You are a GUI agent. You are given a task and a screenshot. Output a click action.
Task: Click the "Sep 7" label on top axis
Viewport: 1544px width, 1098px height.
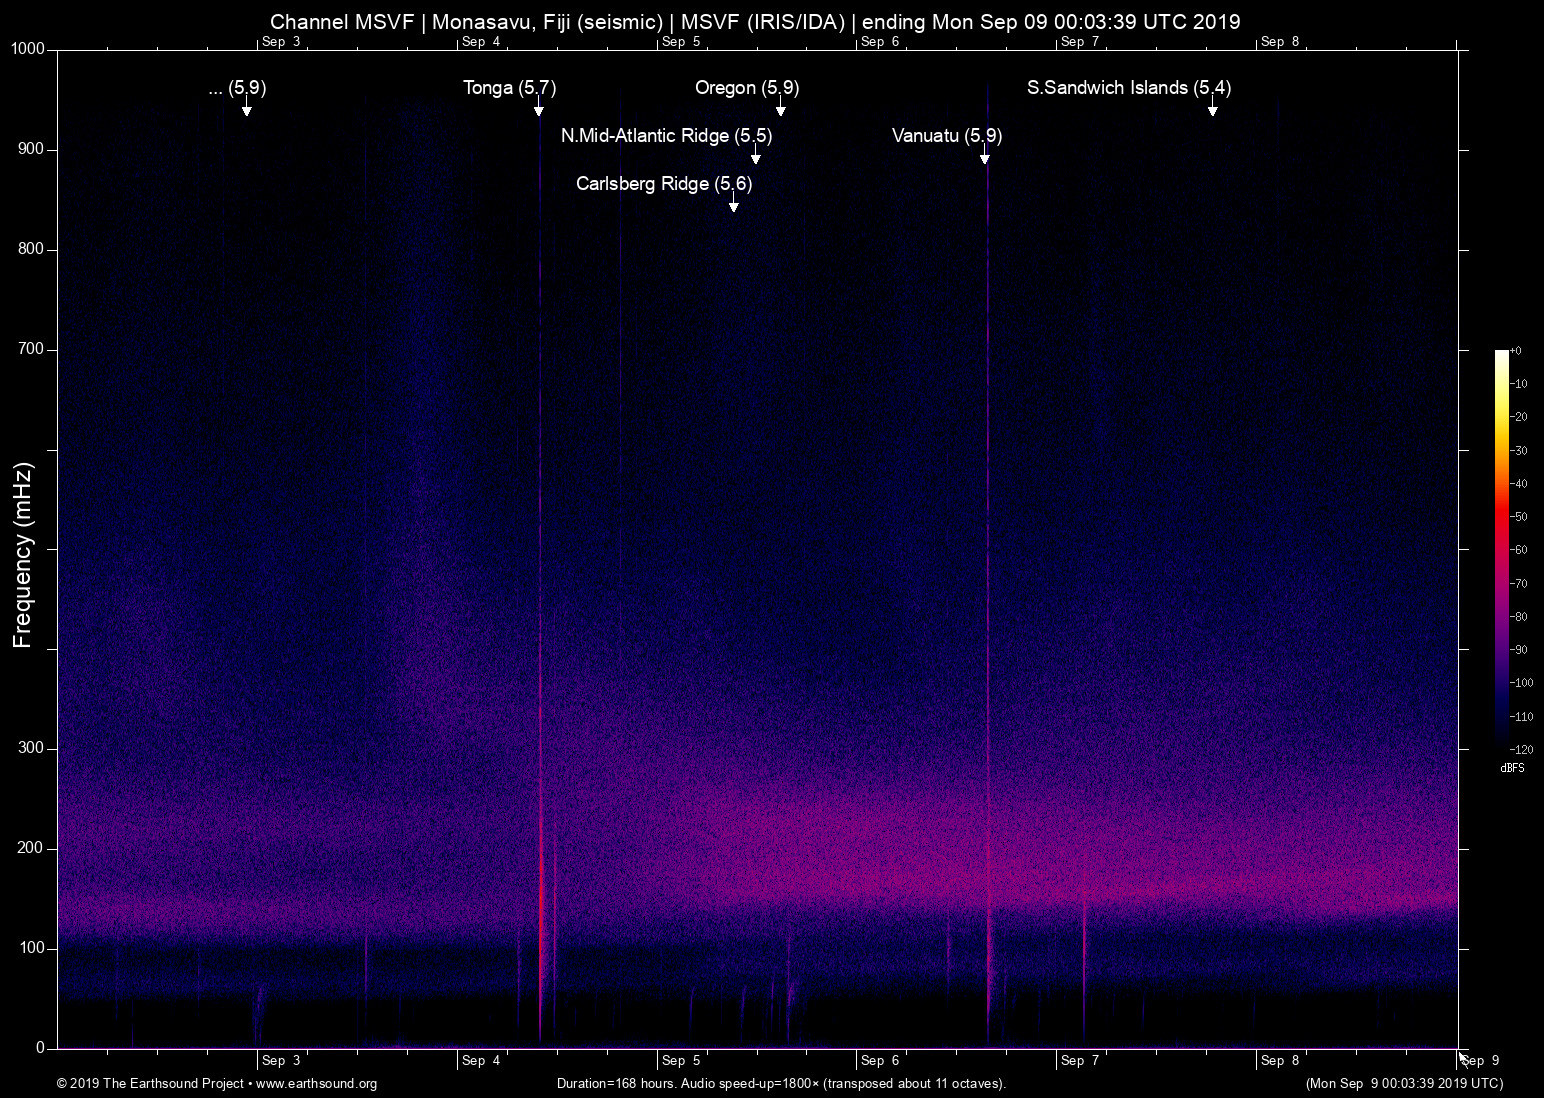coord(1081,42)
